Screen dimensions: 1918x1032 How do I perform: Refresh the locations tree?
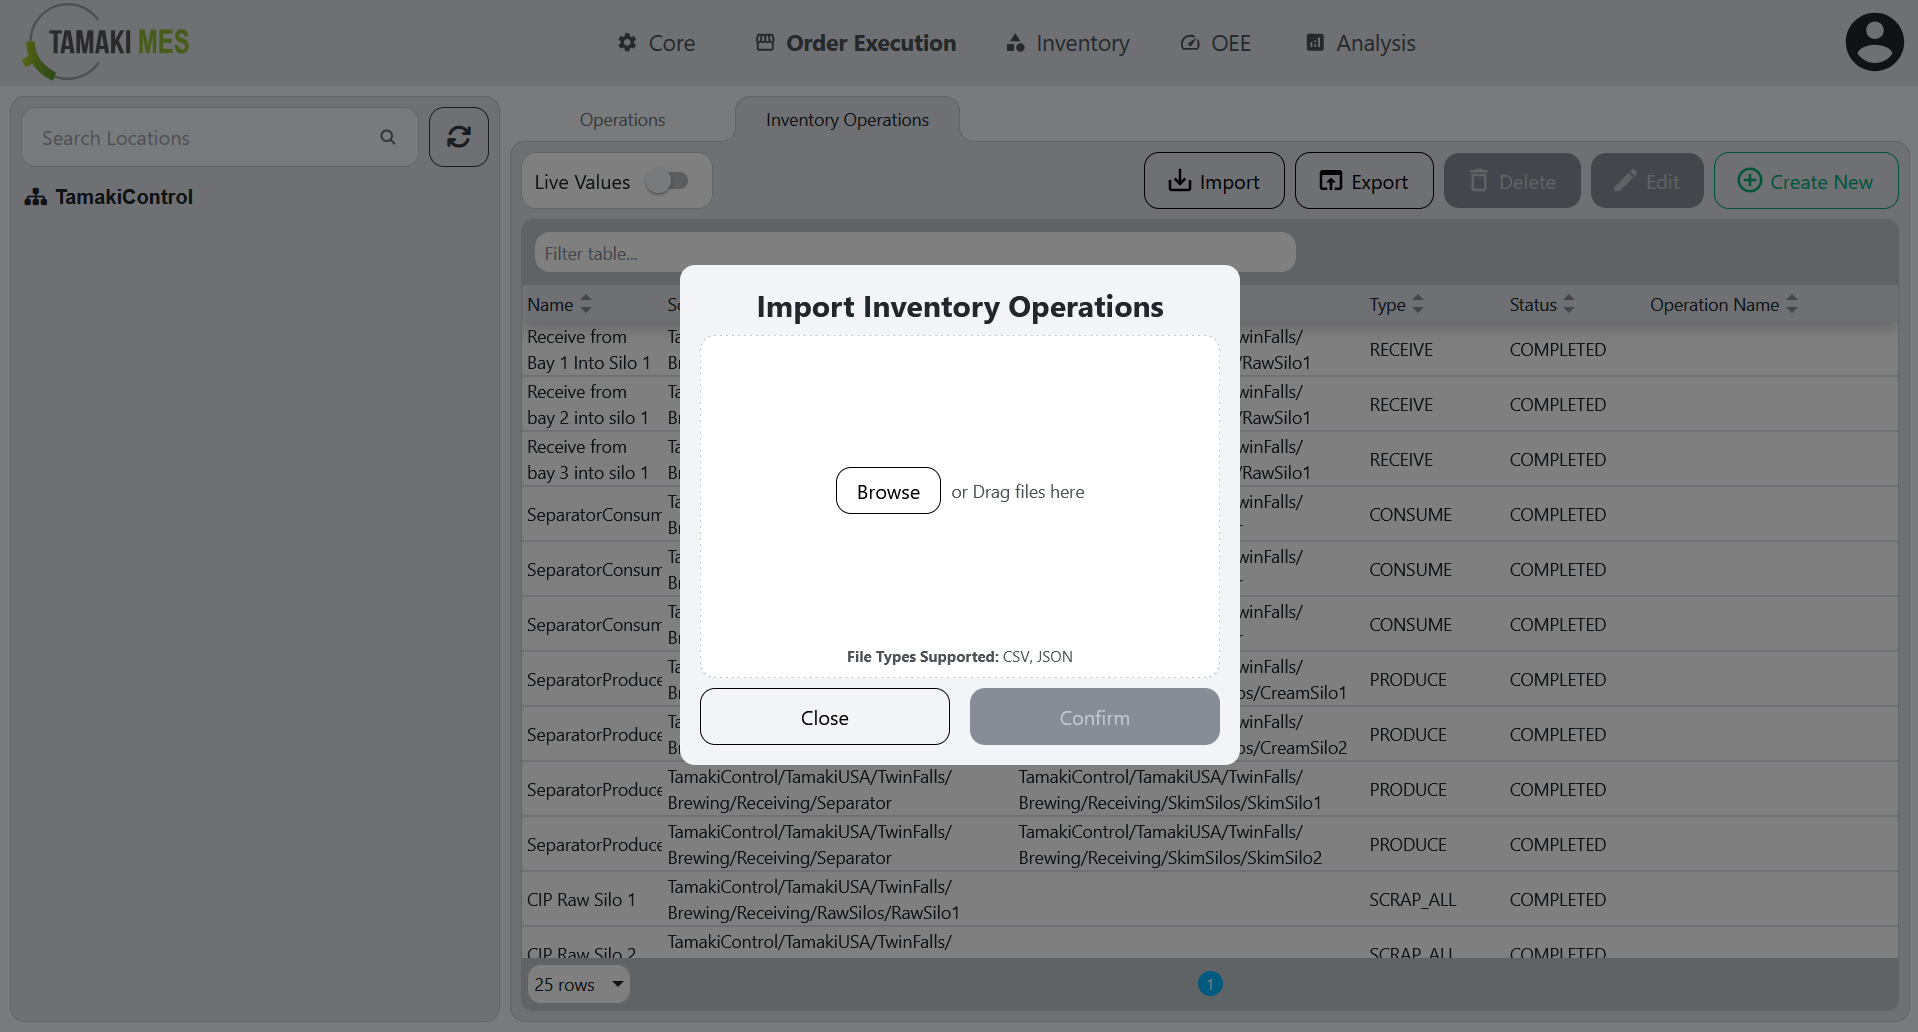tap(458, 137)
